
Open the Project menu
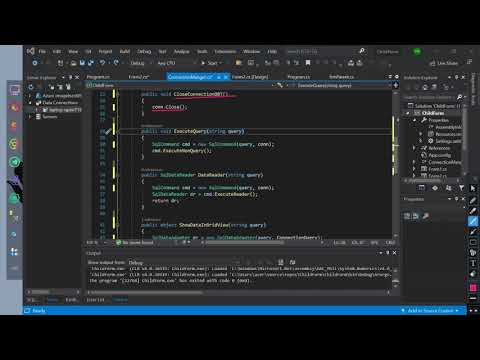coord(105,51)
